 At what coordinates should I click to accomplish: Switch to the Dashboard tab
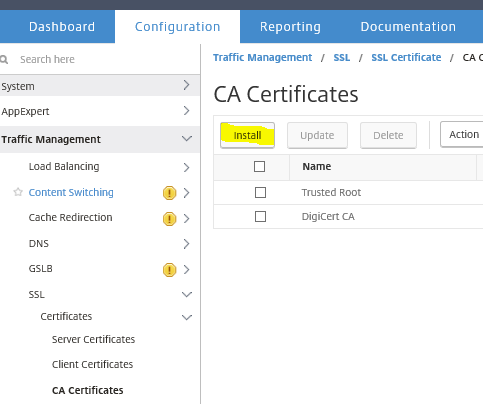62,27
